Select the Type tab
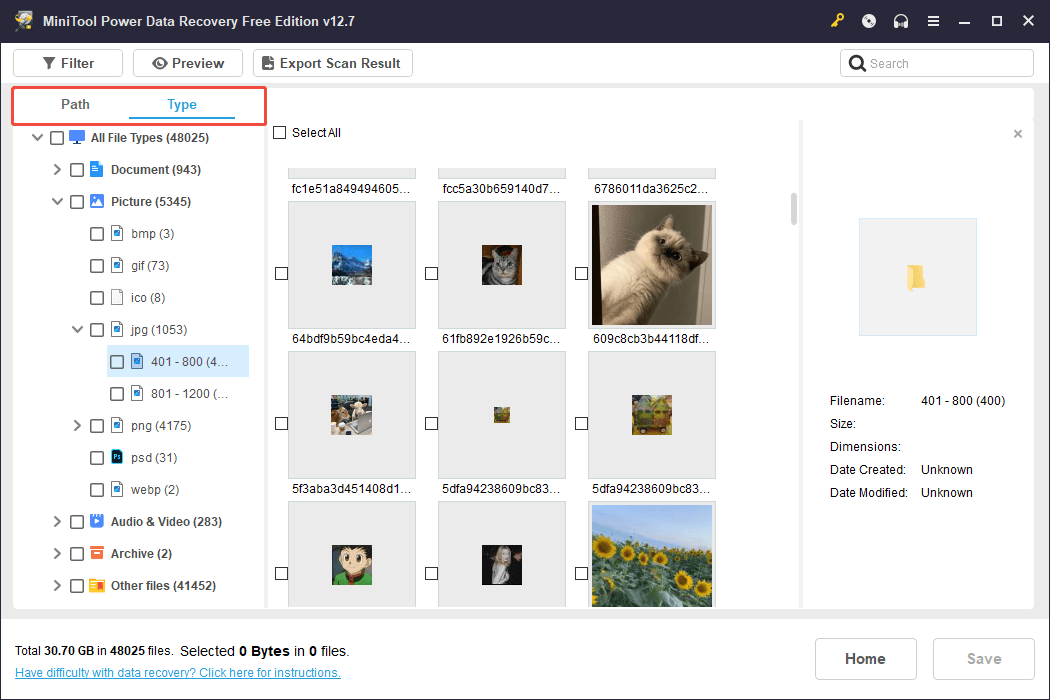Image resolution: width=1050 pixels, height=700 pixels. [182, 104]
